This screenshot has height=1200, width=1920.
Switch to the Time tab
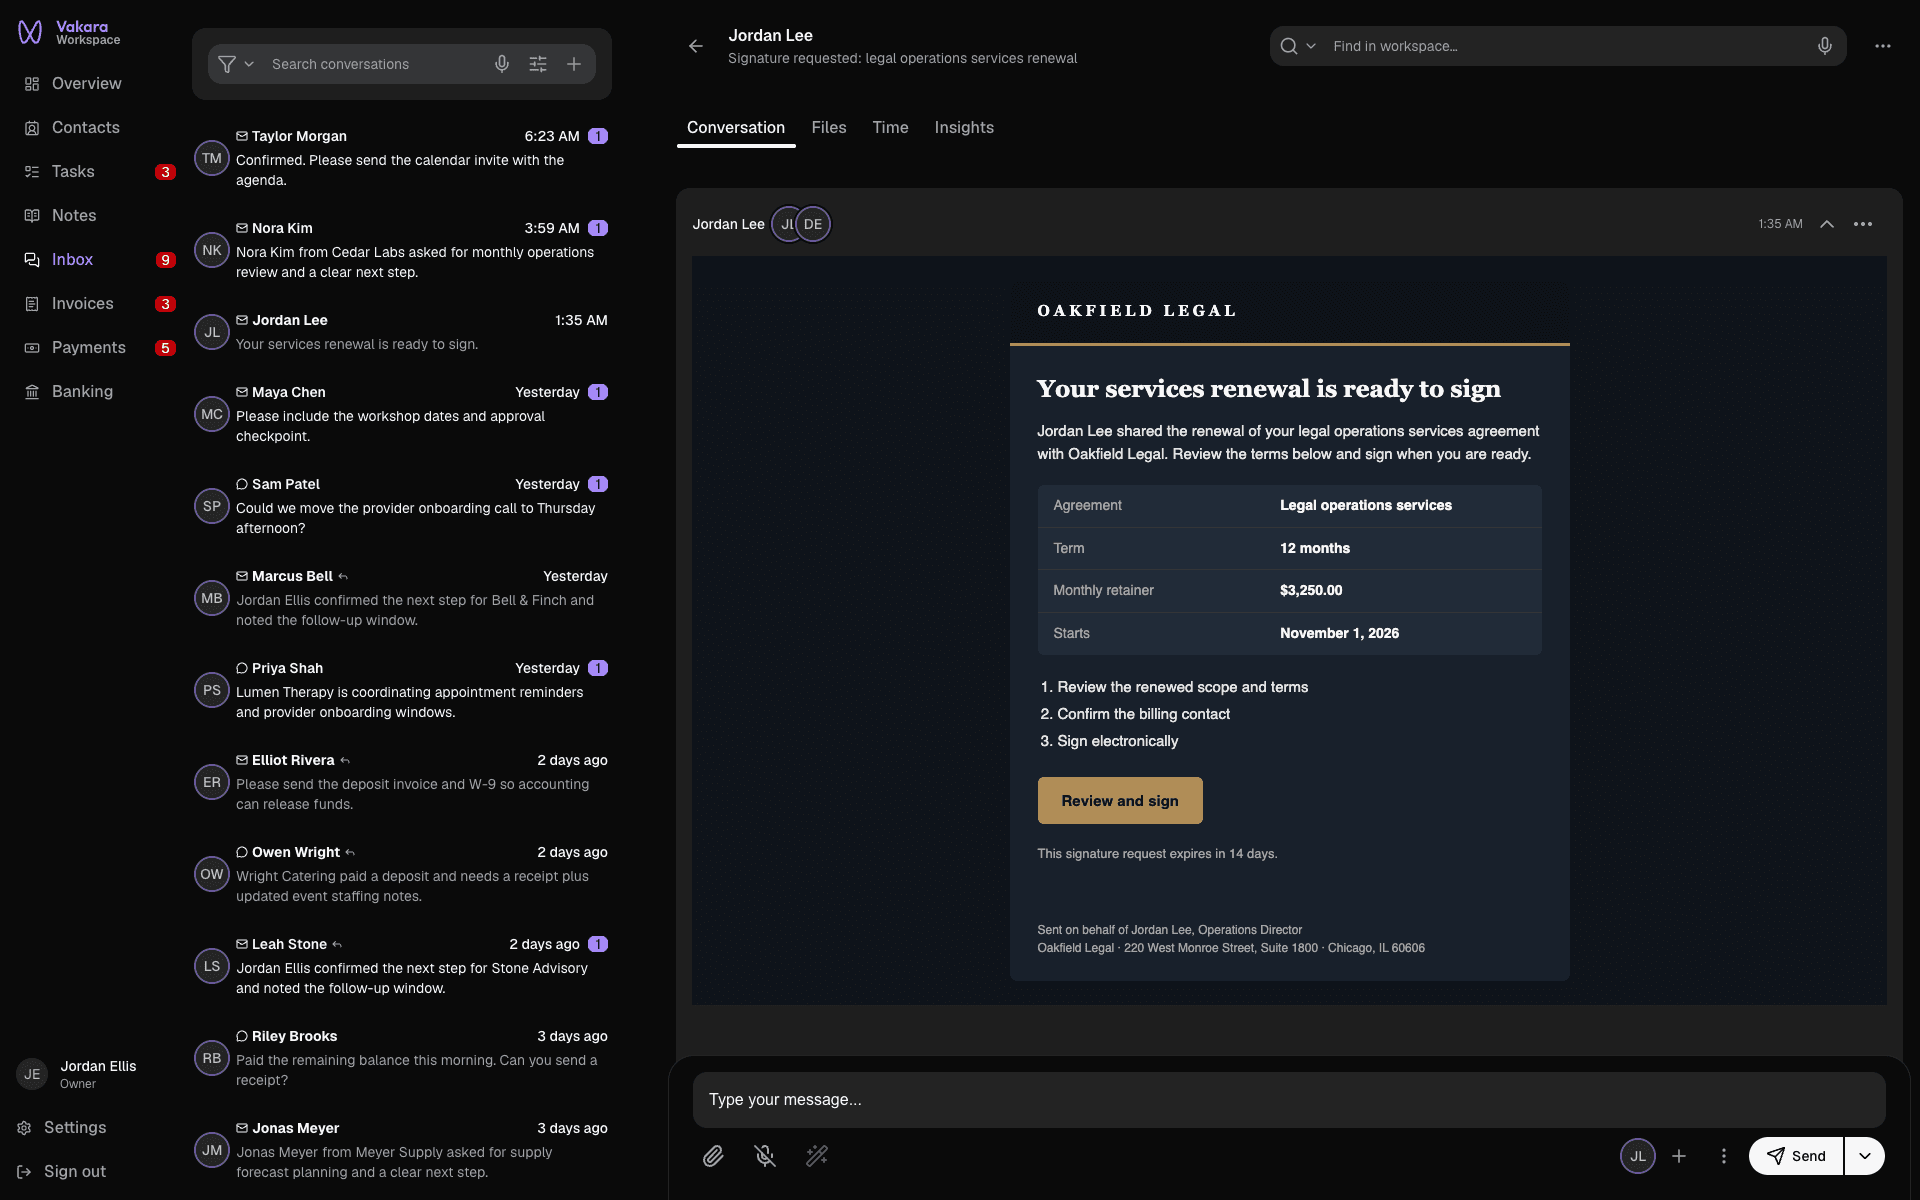pos(890,128)
